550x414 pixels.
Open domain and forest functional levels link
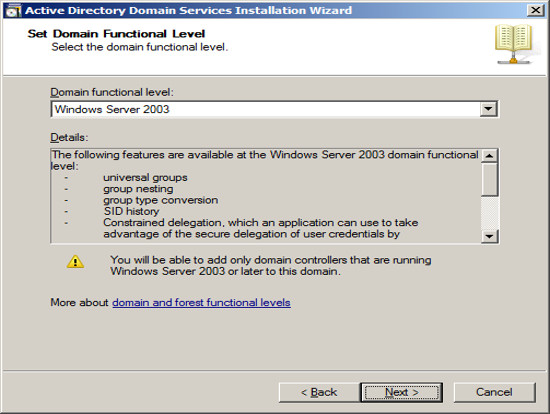point(201,302)
